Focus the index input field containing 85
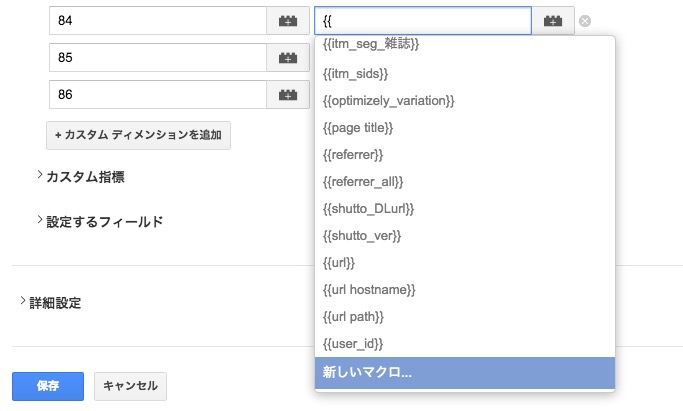Image resolution: width=683 pixels, height=411 pixels. click(x=157, y=58)
